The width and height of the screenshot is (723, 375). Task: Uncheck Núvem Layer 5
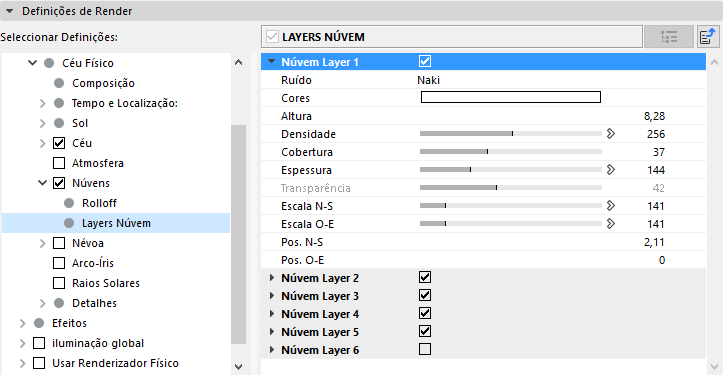pos(425,331)
